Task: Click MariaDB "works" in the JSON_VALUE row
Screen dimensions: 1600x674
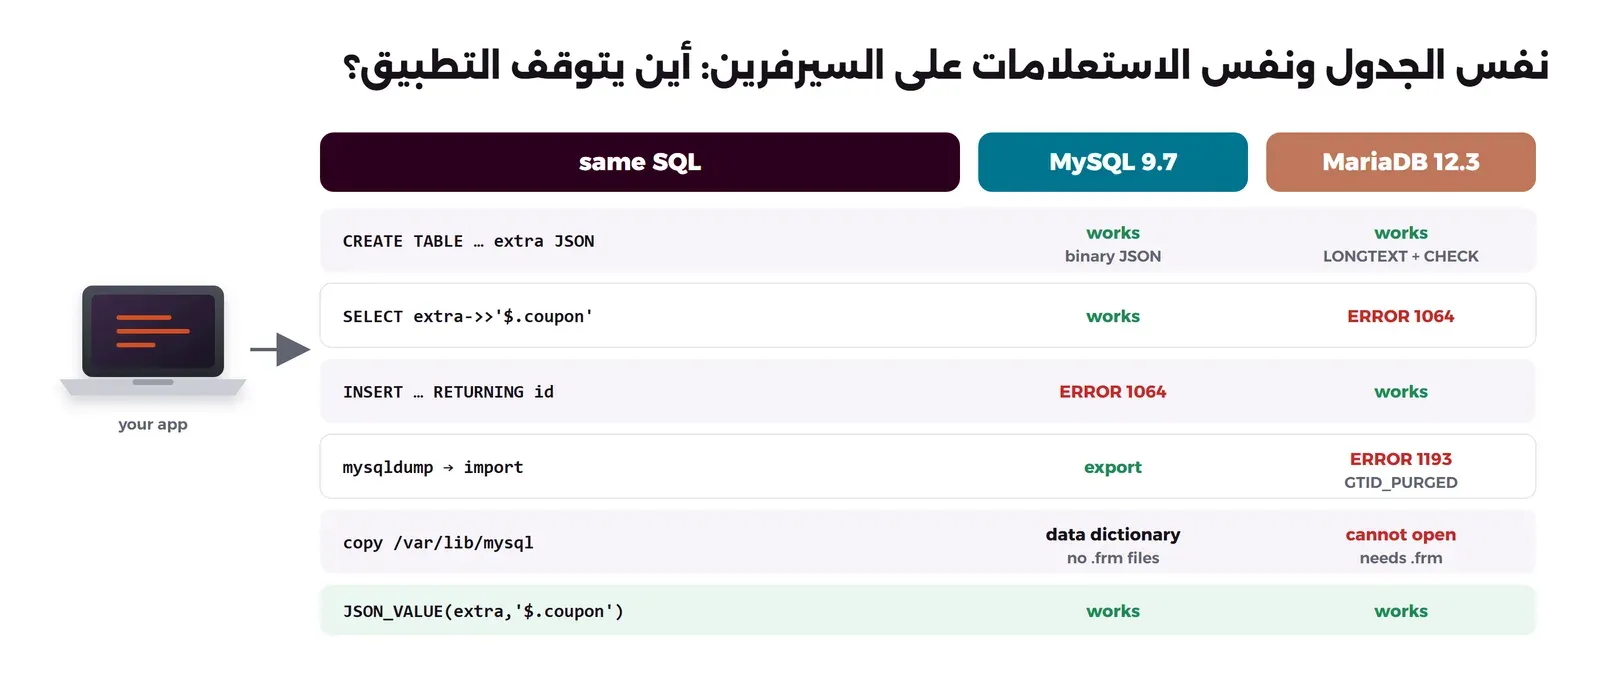Action: [1401, 611]
